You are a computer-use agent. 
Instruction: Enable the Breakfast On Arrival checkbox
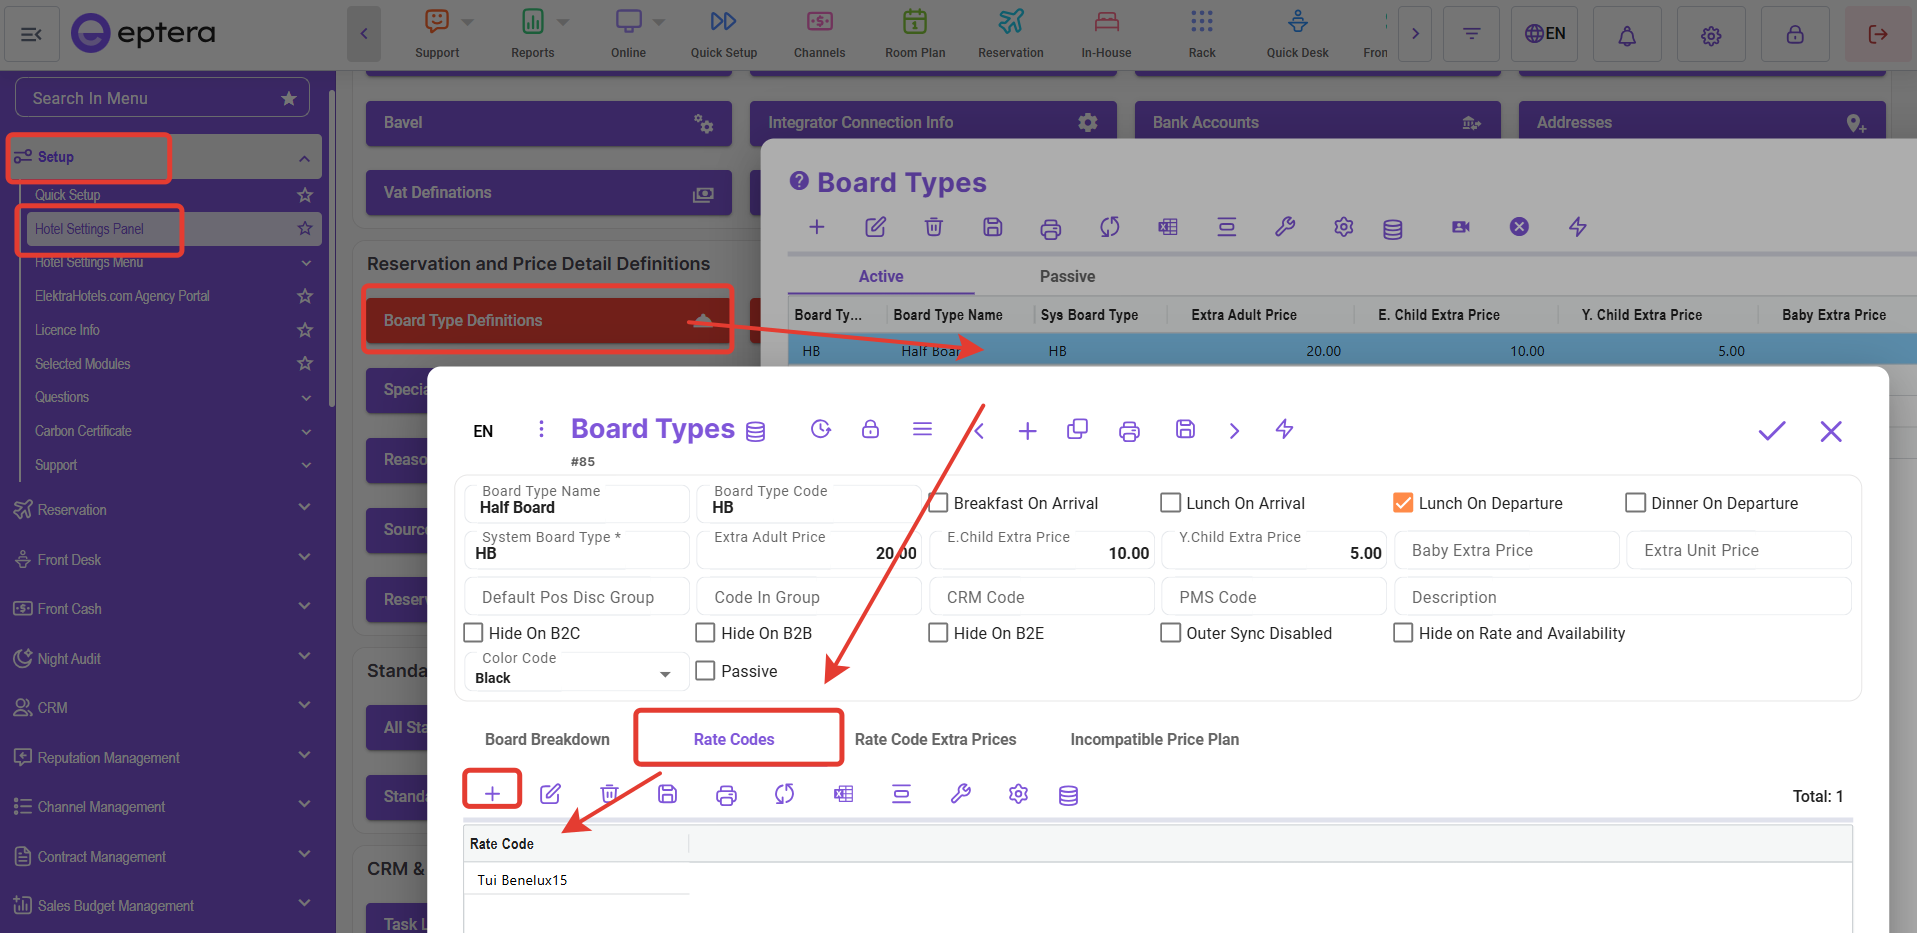point(939,503)
